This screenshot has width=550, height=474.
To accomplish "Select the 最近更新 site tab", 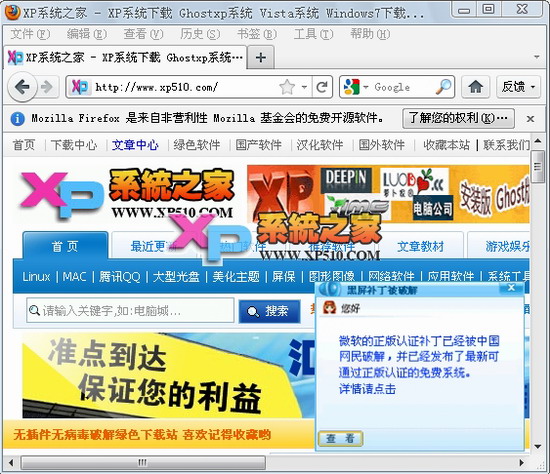I will 154,247.
